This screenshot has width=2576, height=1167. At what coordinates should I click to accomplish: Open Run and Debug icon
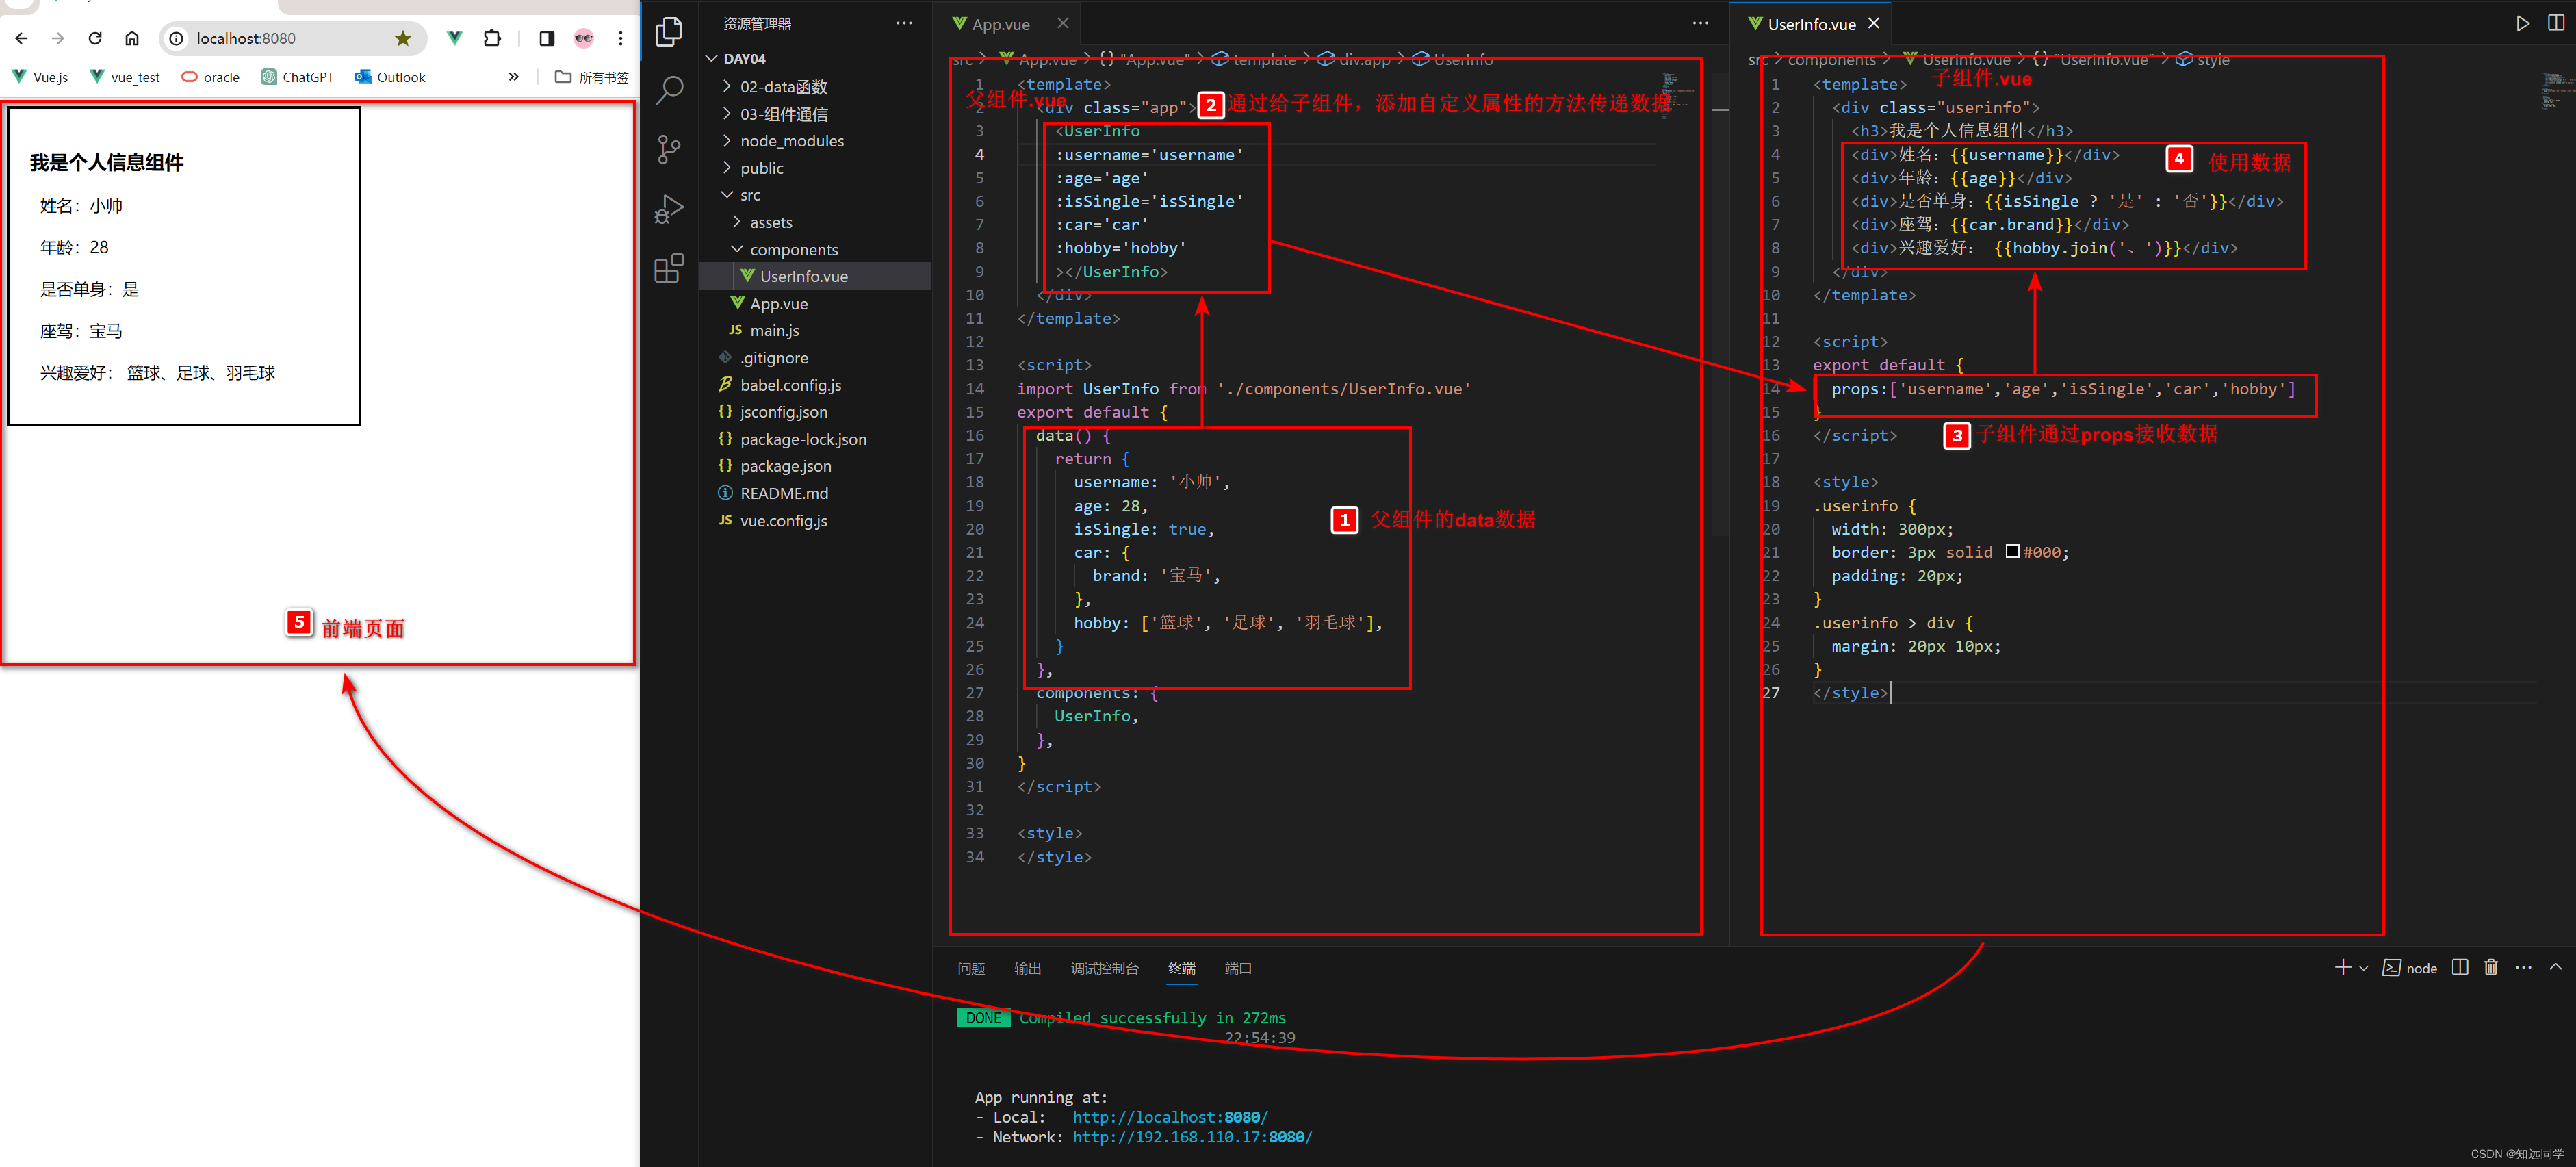click(x=669, y=209)
